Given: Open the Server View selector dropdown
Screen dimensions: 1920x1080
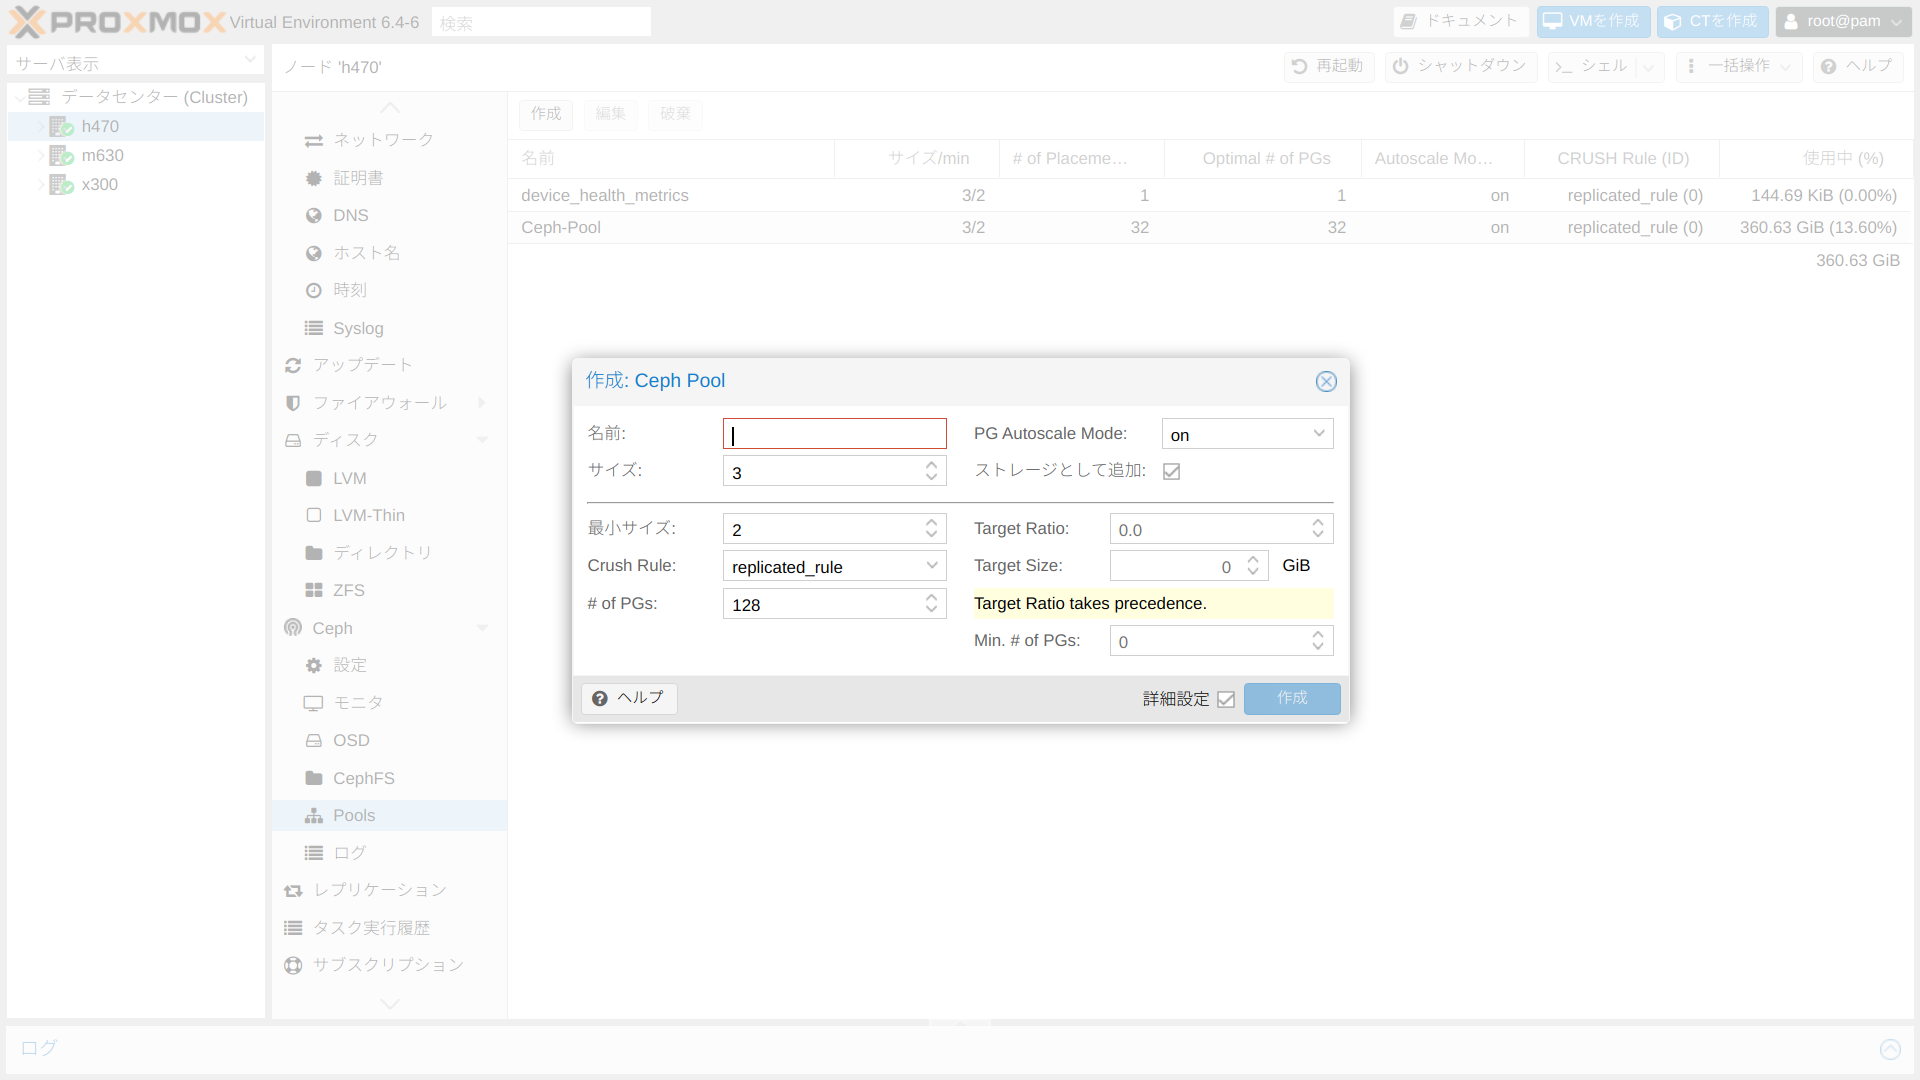Looking at the screenshot, I should click(x=135, y=62).
